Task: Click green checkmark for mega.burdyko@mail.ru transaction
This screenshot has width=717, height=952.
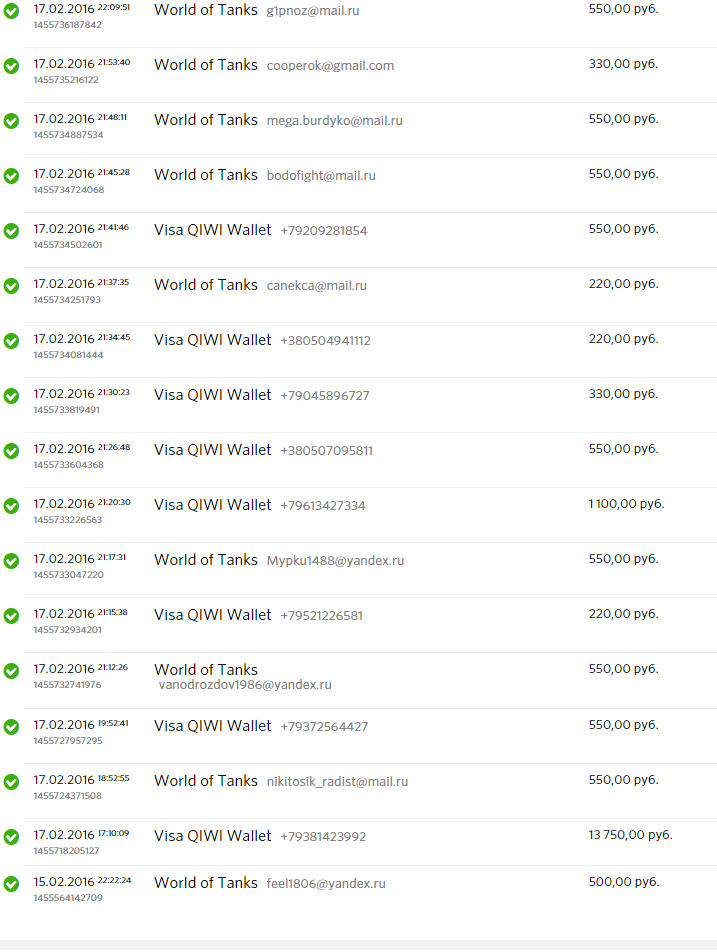Action: [x=11, y=121]
